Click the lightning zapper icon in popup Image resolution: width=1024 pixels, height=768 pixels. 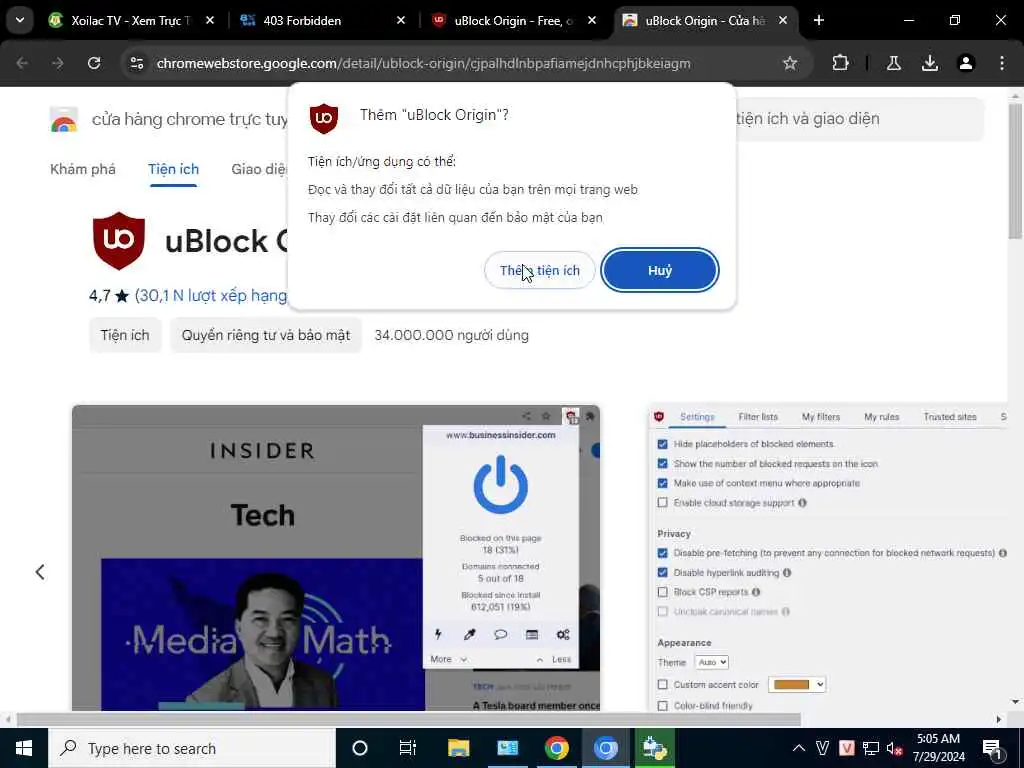438,634
